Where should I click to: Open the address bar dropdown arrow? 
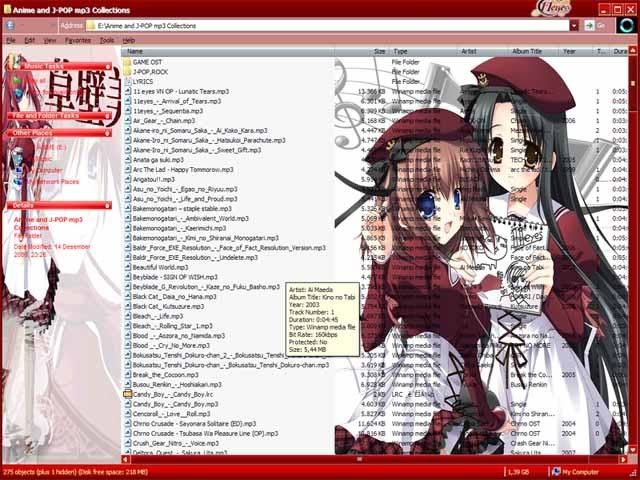pyautogui.click(x=574, y=26)
